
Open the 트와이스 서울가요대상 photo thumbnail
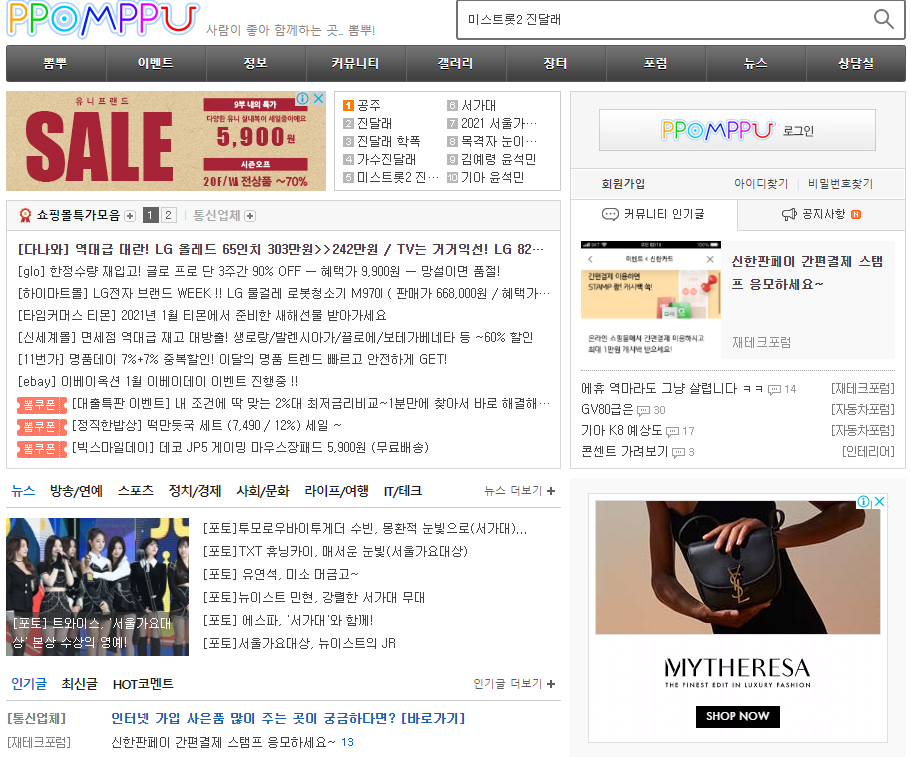coord(98,587)
